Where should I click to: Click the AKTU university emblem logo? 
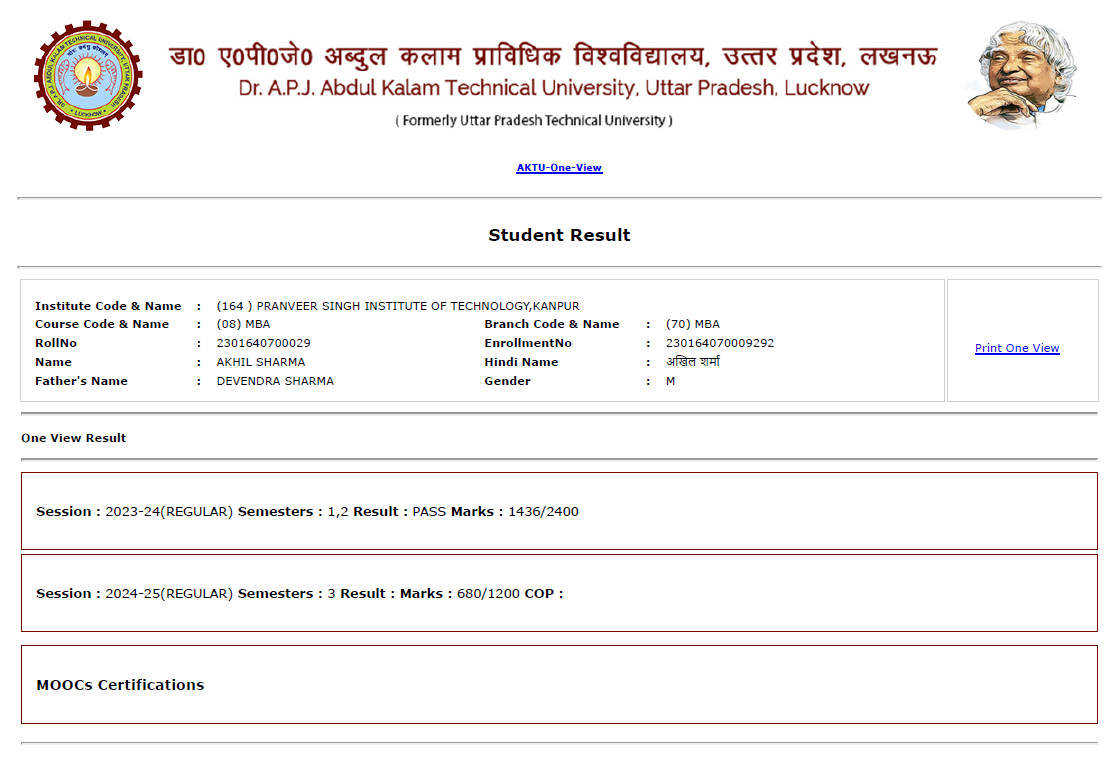[x=88, y=75]
